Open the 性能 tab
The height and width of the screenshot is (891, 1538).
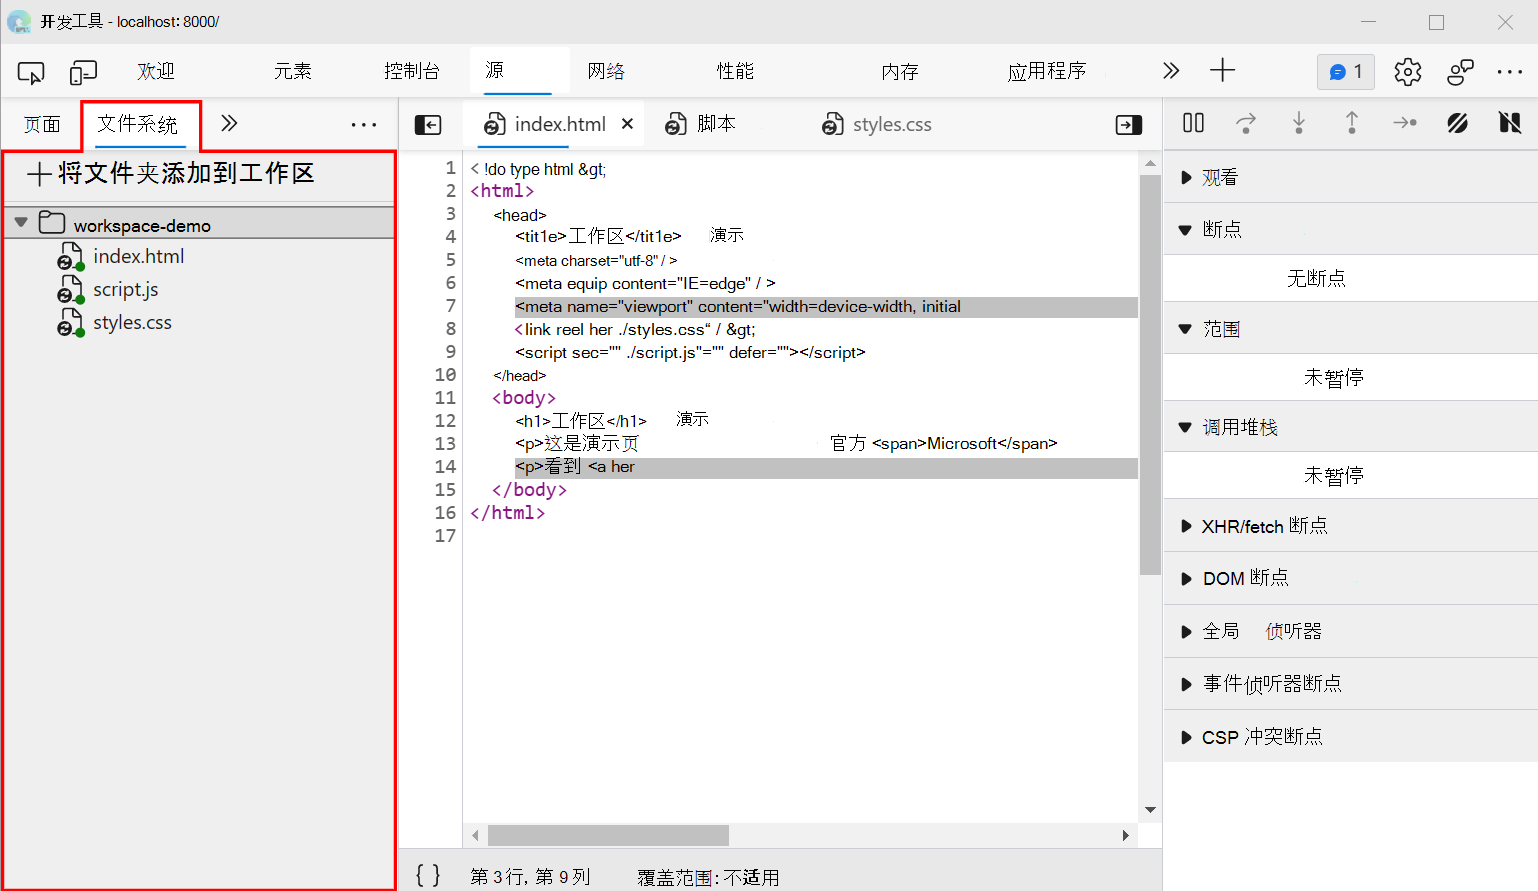735,71
